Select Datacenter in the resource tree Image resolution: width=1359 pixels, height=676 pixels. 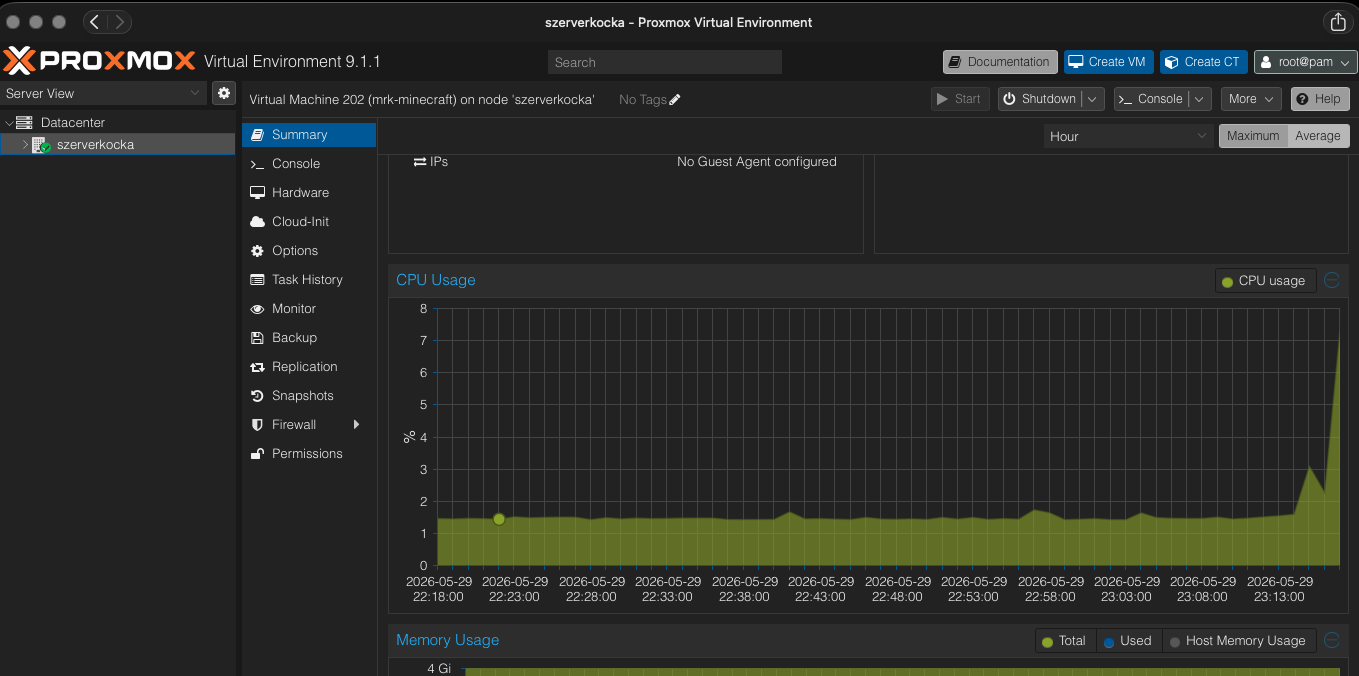118,122
